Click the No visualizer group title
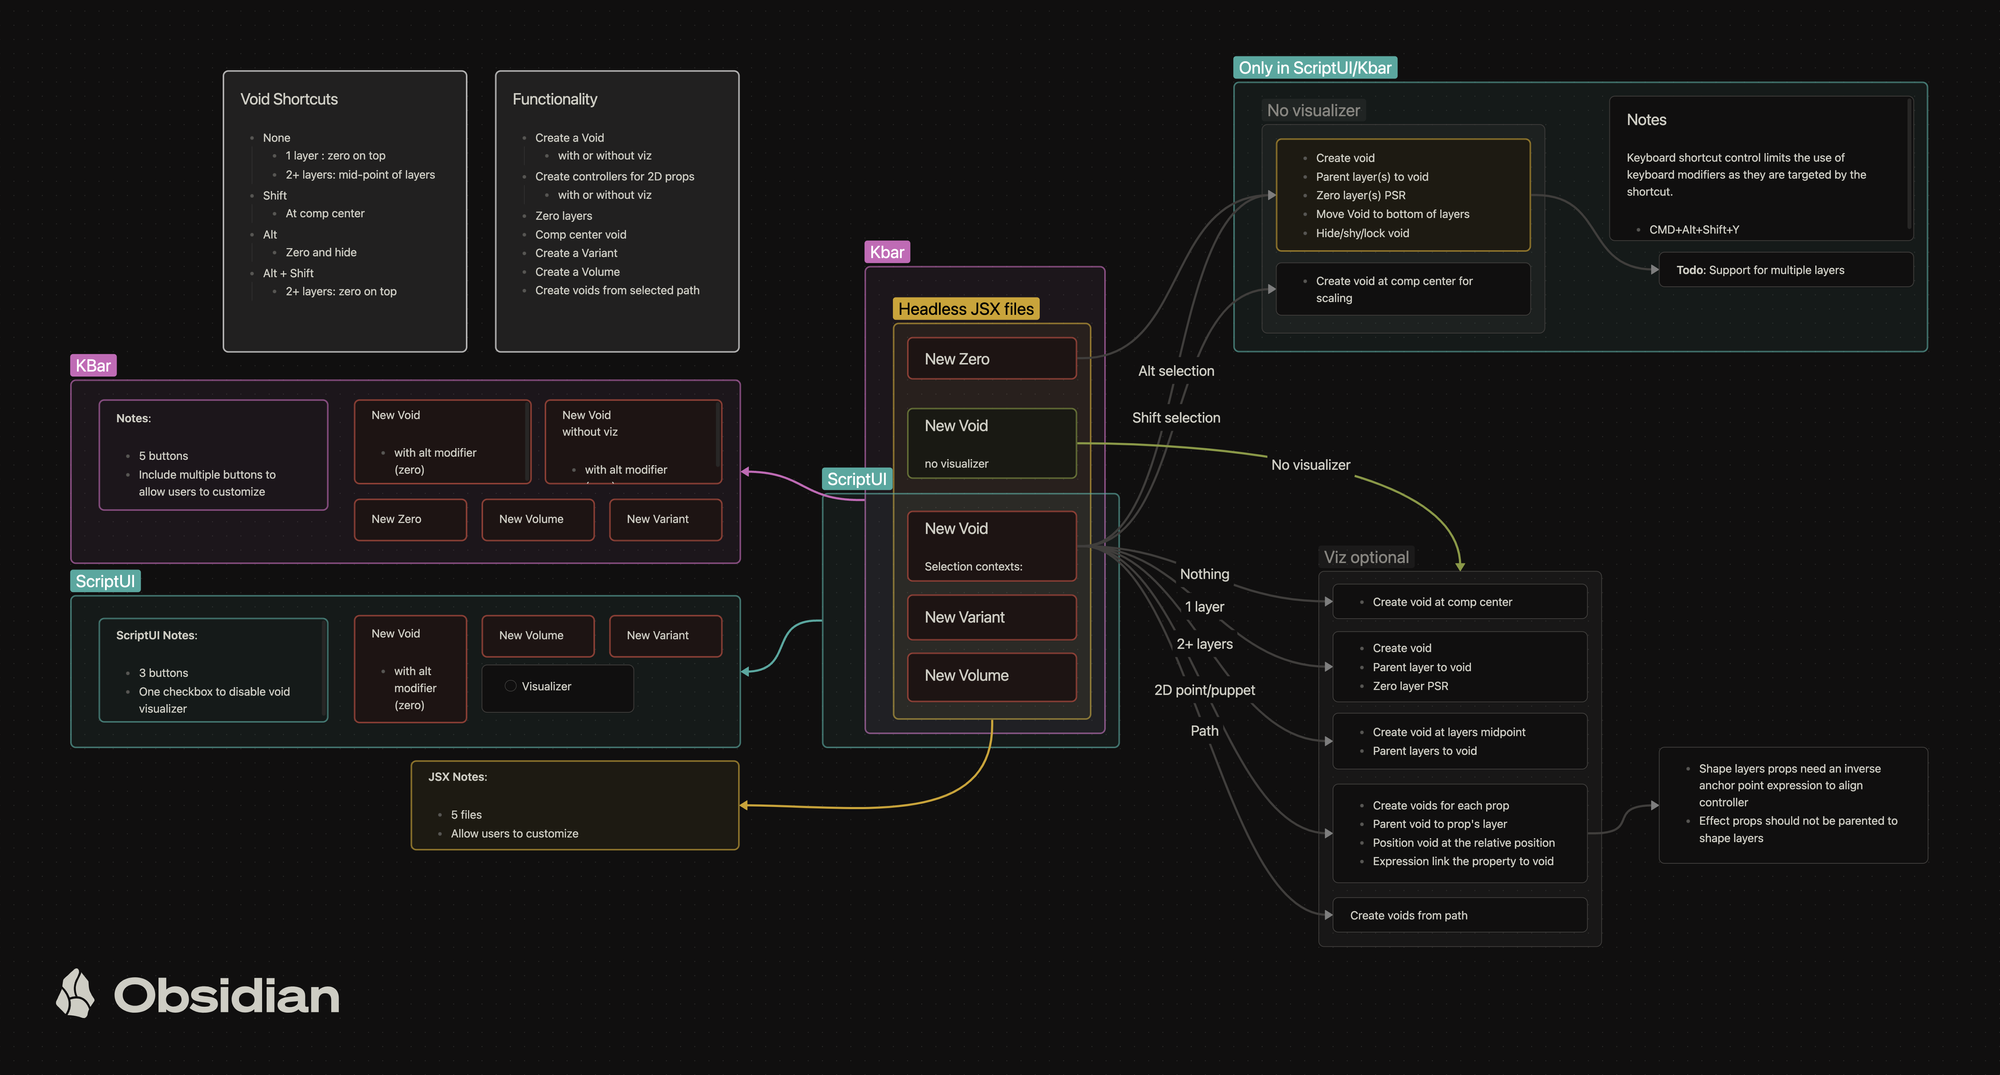The height and width of the screenshot is (1075, 2000). (1313, 111)
